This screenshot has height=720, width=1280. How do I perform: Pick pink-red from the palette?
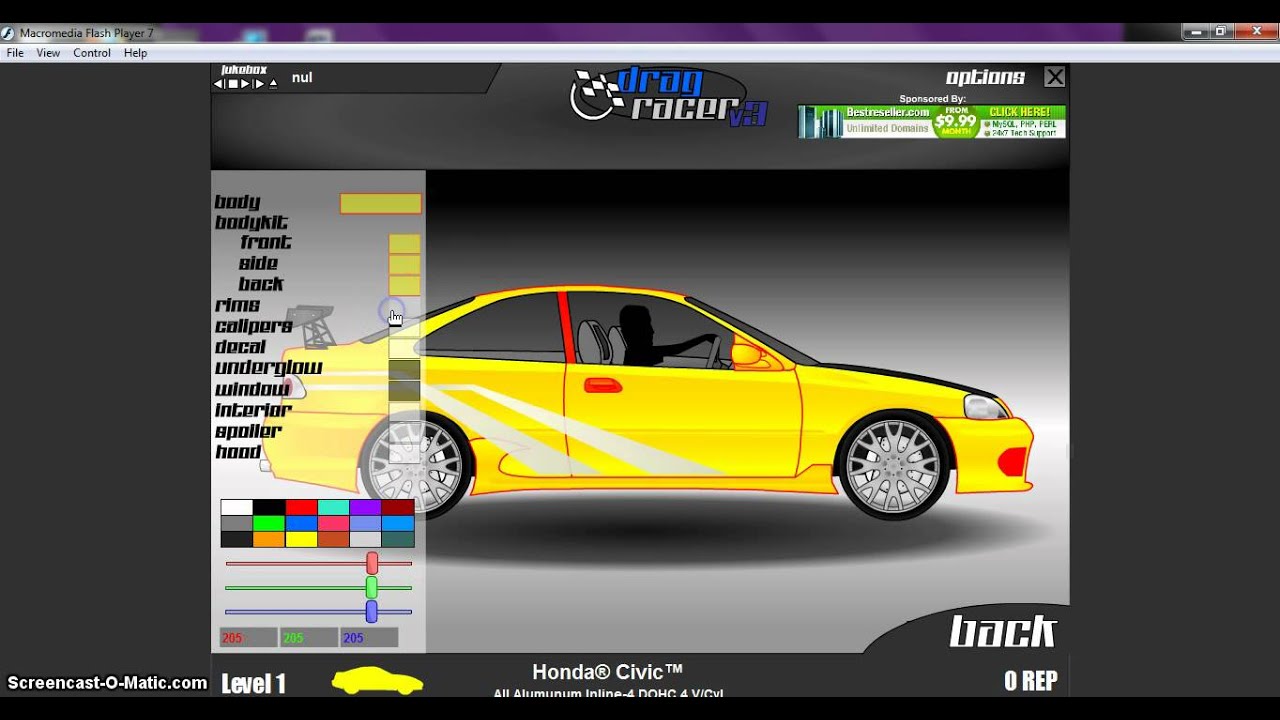334,524
